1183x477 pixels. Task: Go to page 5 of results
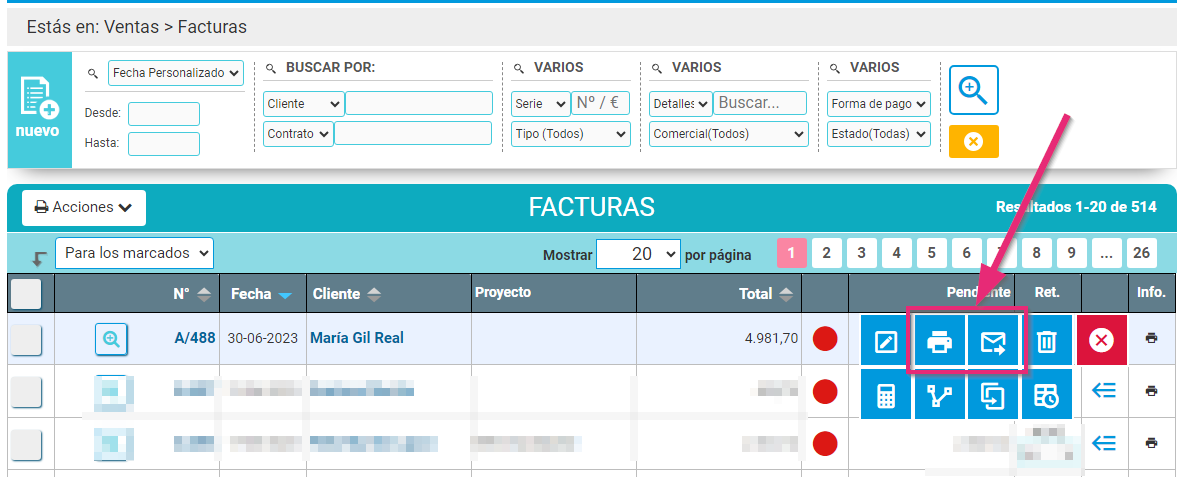point(932,253)
